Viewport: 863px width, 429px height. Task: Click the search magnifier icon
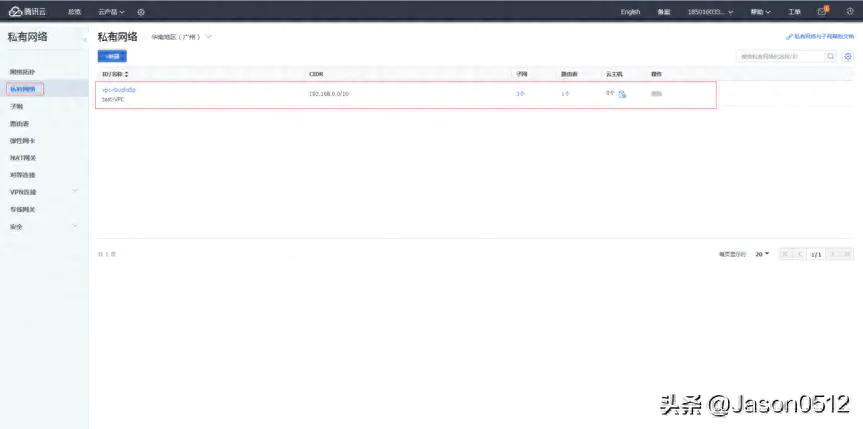831,57
